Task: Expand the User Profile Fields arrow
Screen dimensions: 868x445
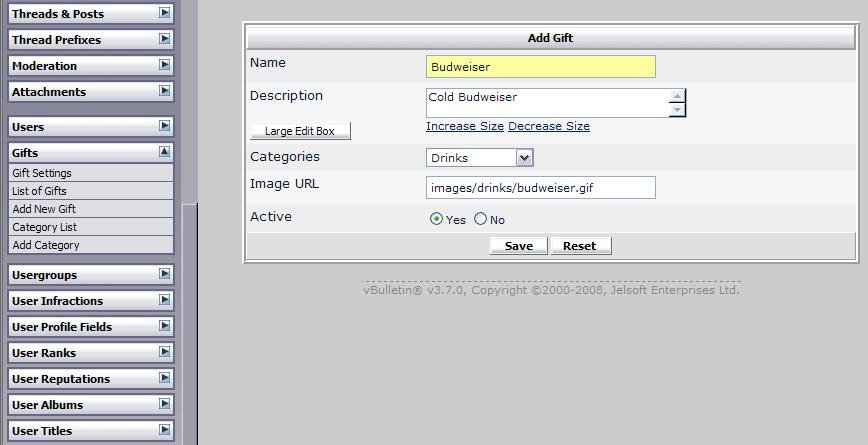Action: point(164,326)
